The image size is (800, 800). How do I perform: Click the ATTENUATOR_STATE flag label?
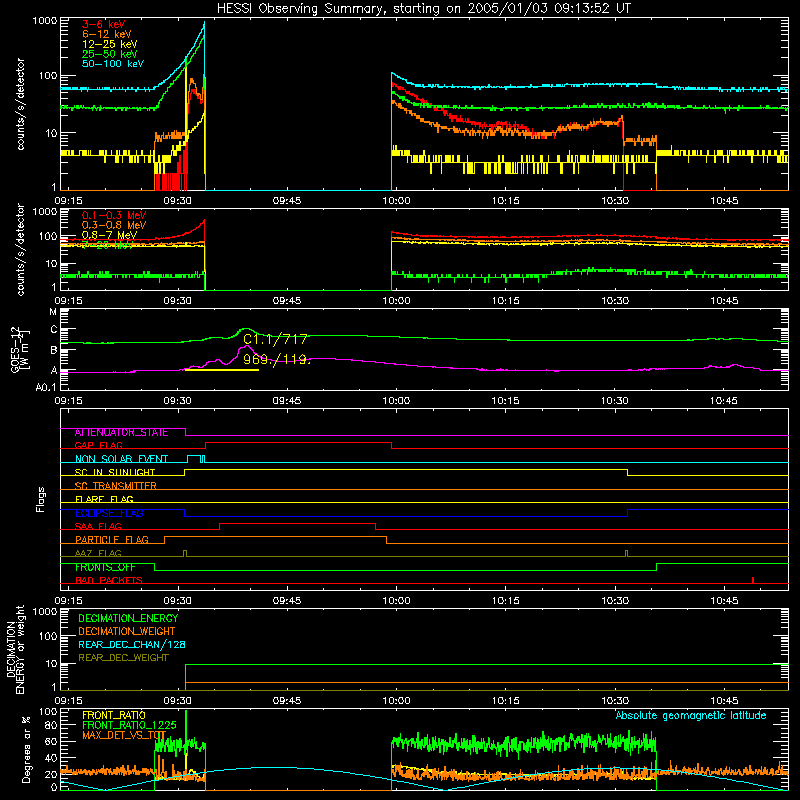[121, 433]
